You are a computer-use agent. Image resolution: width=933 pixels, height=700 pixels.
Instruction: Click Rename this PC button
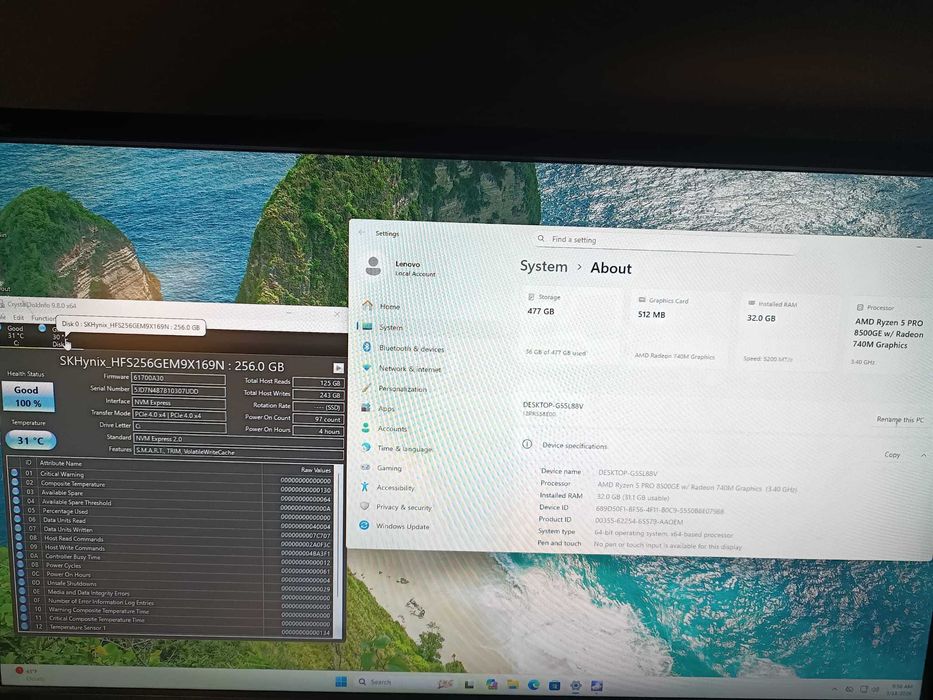pos(900,420)
